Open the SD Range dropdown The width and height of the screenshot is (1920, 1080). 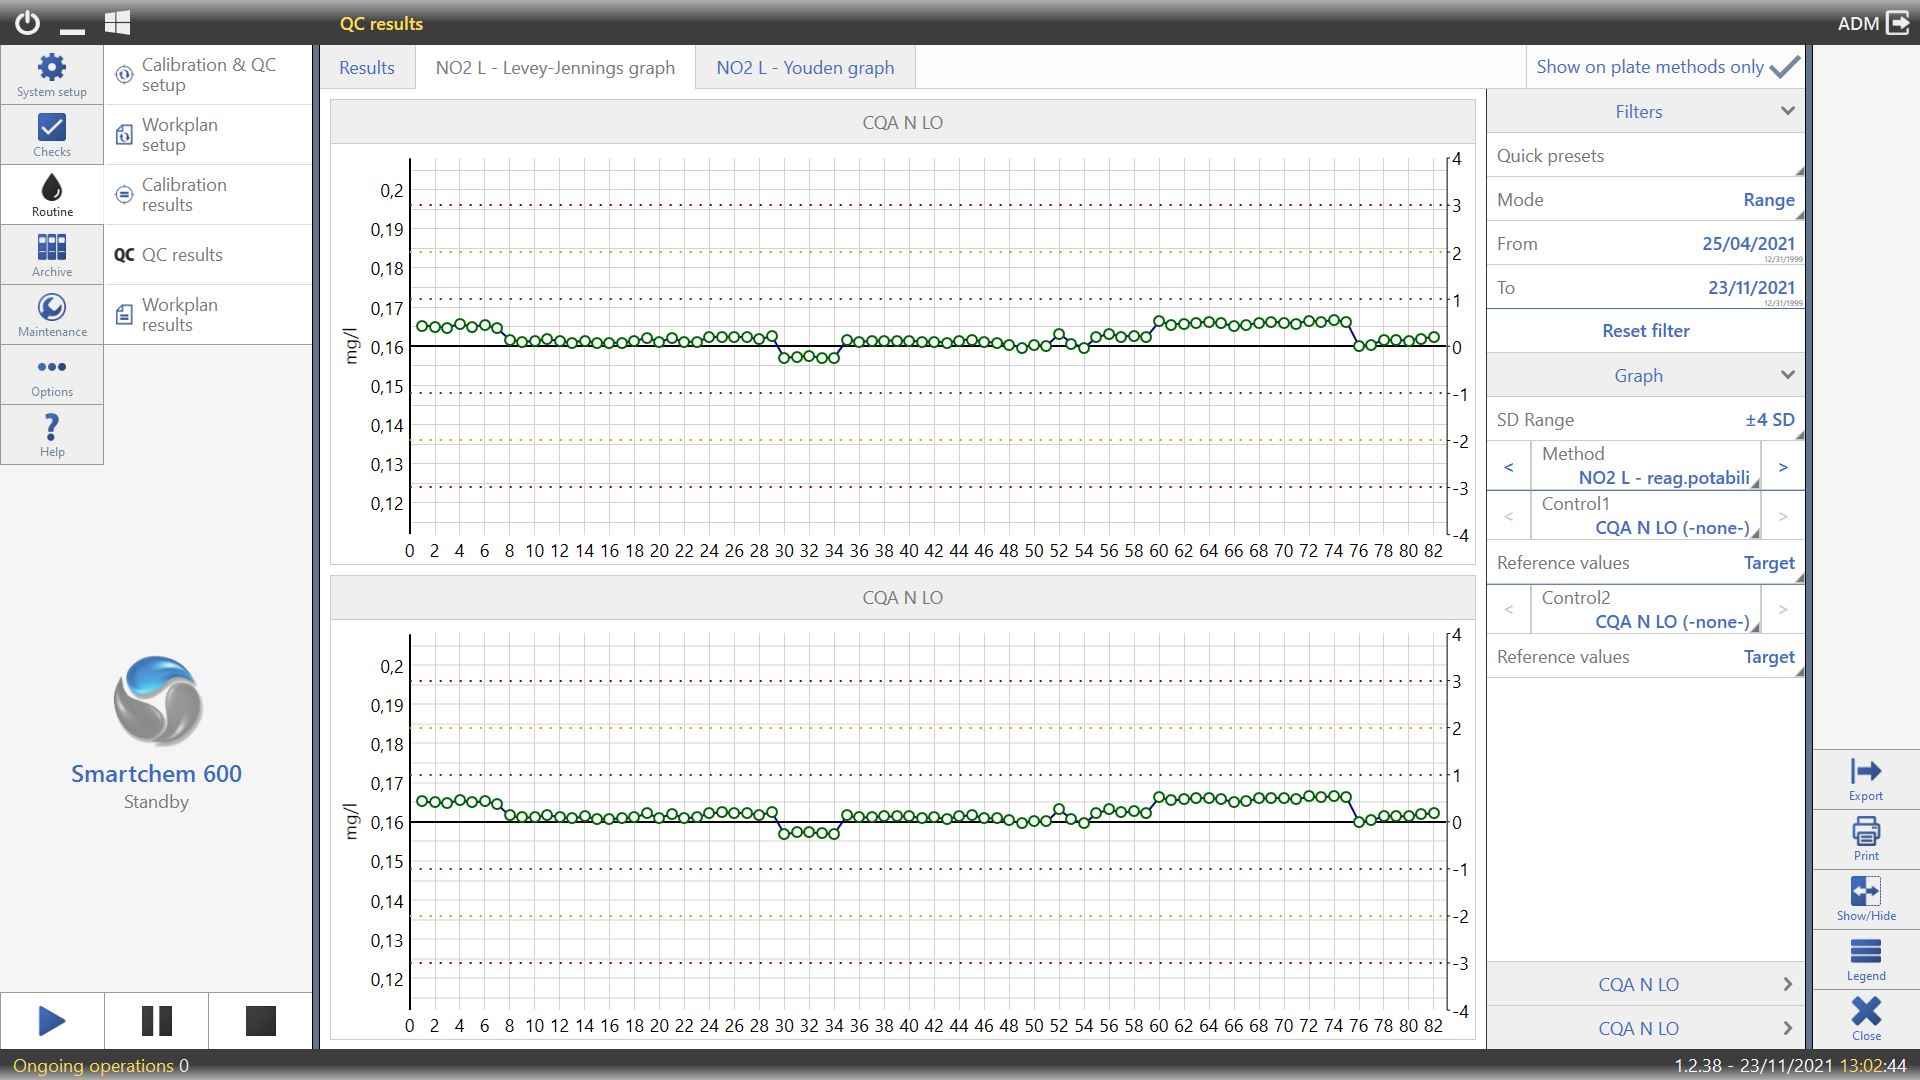[1768, 420]
